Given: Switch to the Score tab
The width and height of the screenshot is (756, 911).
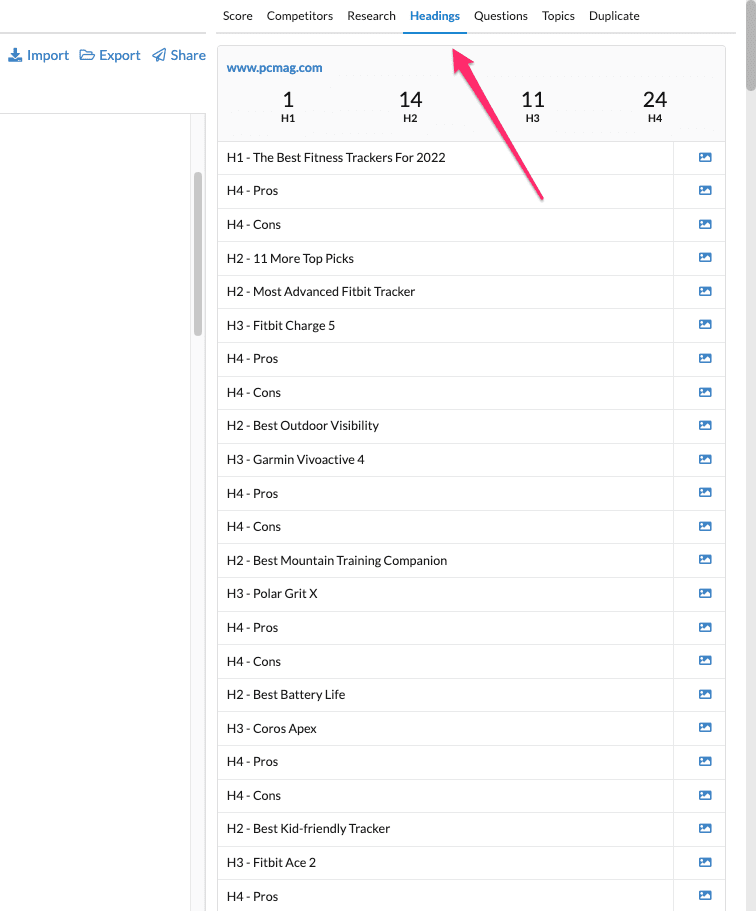Looking at the screenshot, I should point(237,15).
